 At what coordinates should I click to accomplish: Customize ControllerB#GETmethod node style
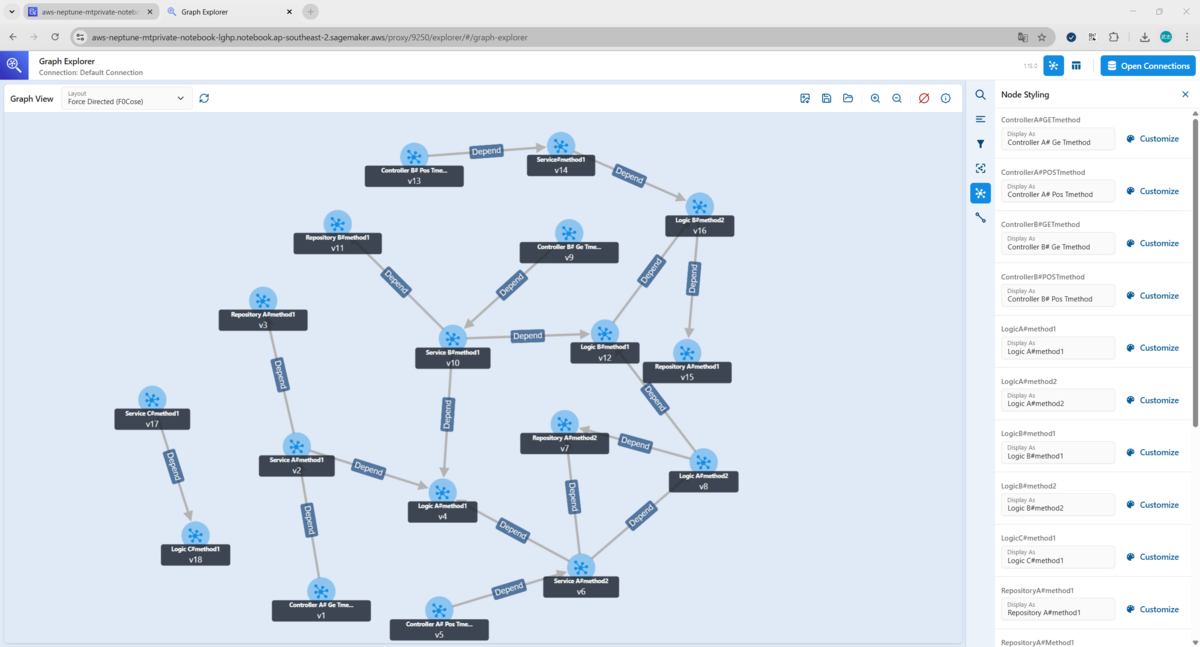click(x=1152, y=243)
